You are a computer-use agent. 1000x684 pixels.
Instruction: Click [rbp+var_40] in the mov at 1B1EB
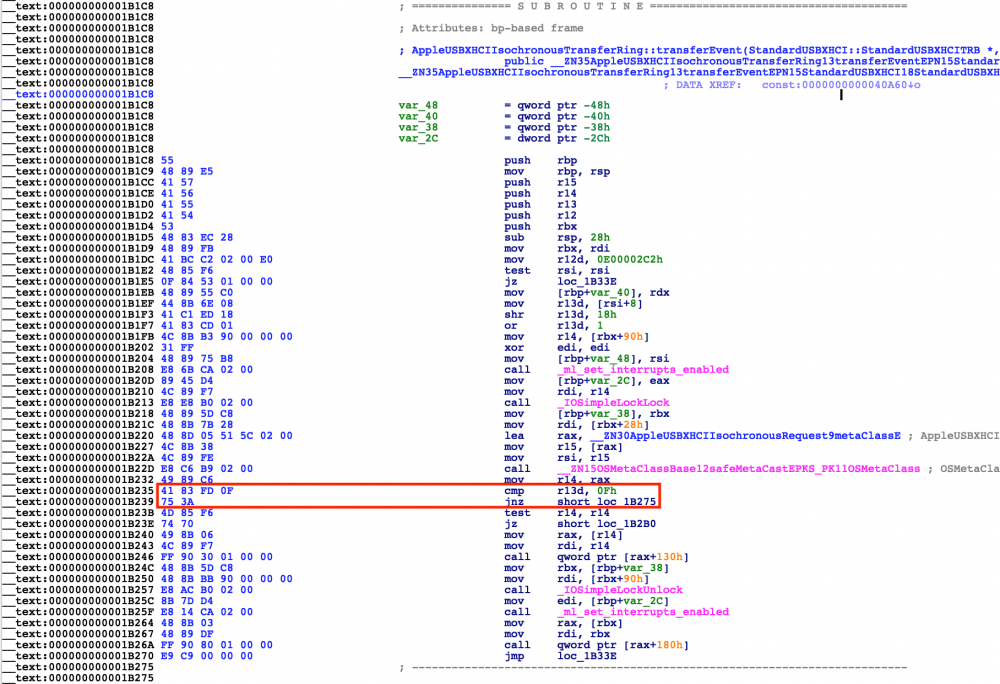click(600, 293)
